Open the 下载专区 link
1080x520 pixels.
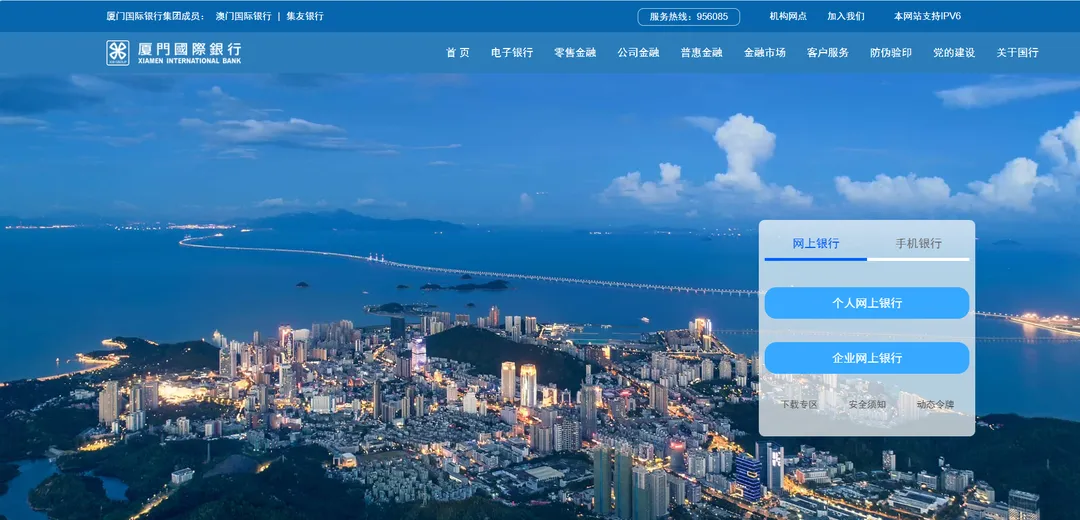pyautogui.click(x=799, y=404)
